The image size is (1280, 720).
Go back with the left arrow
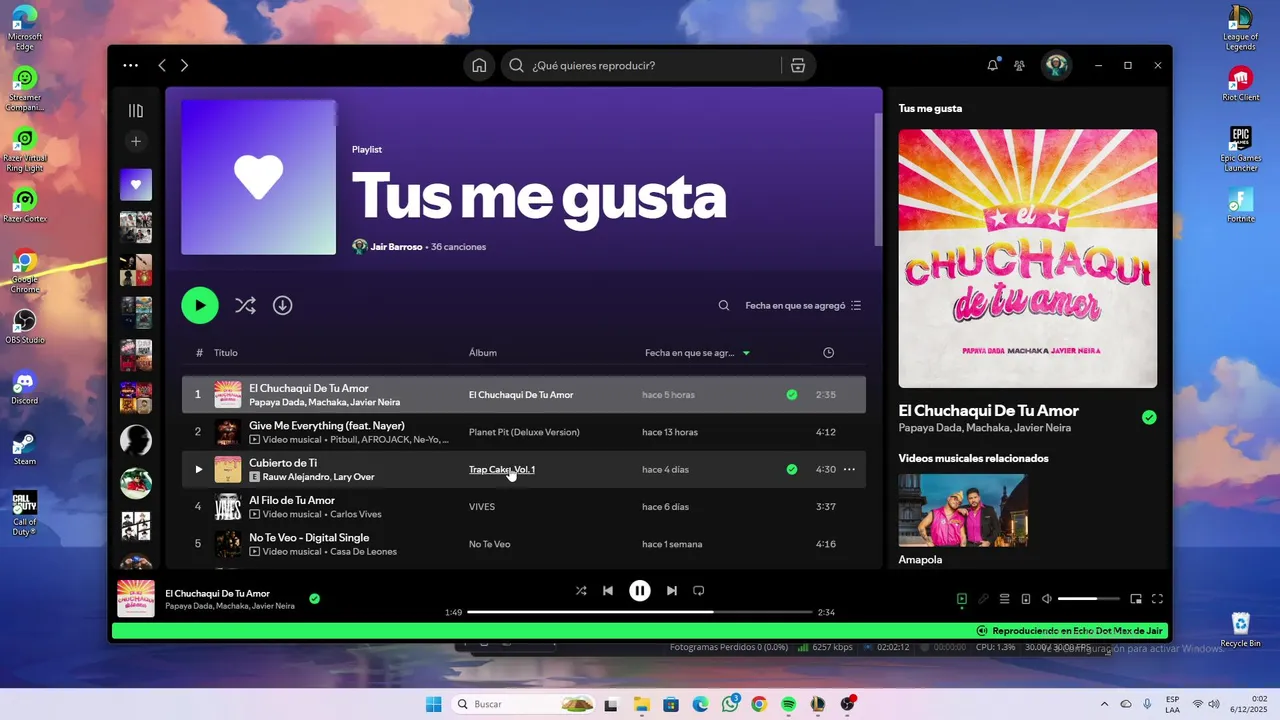click(162, 65)
